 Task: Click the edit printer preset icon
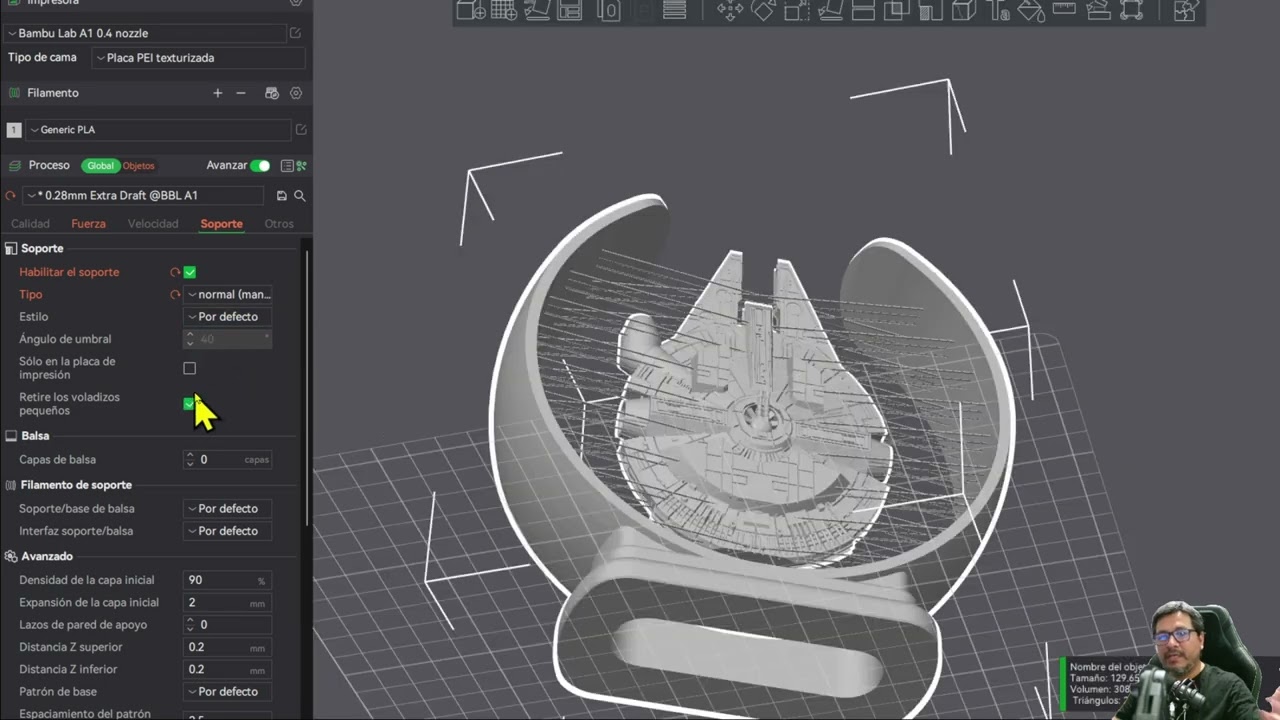pyautogui.click(x=295, y=33)
